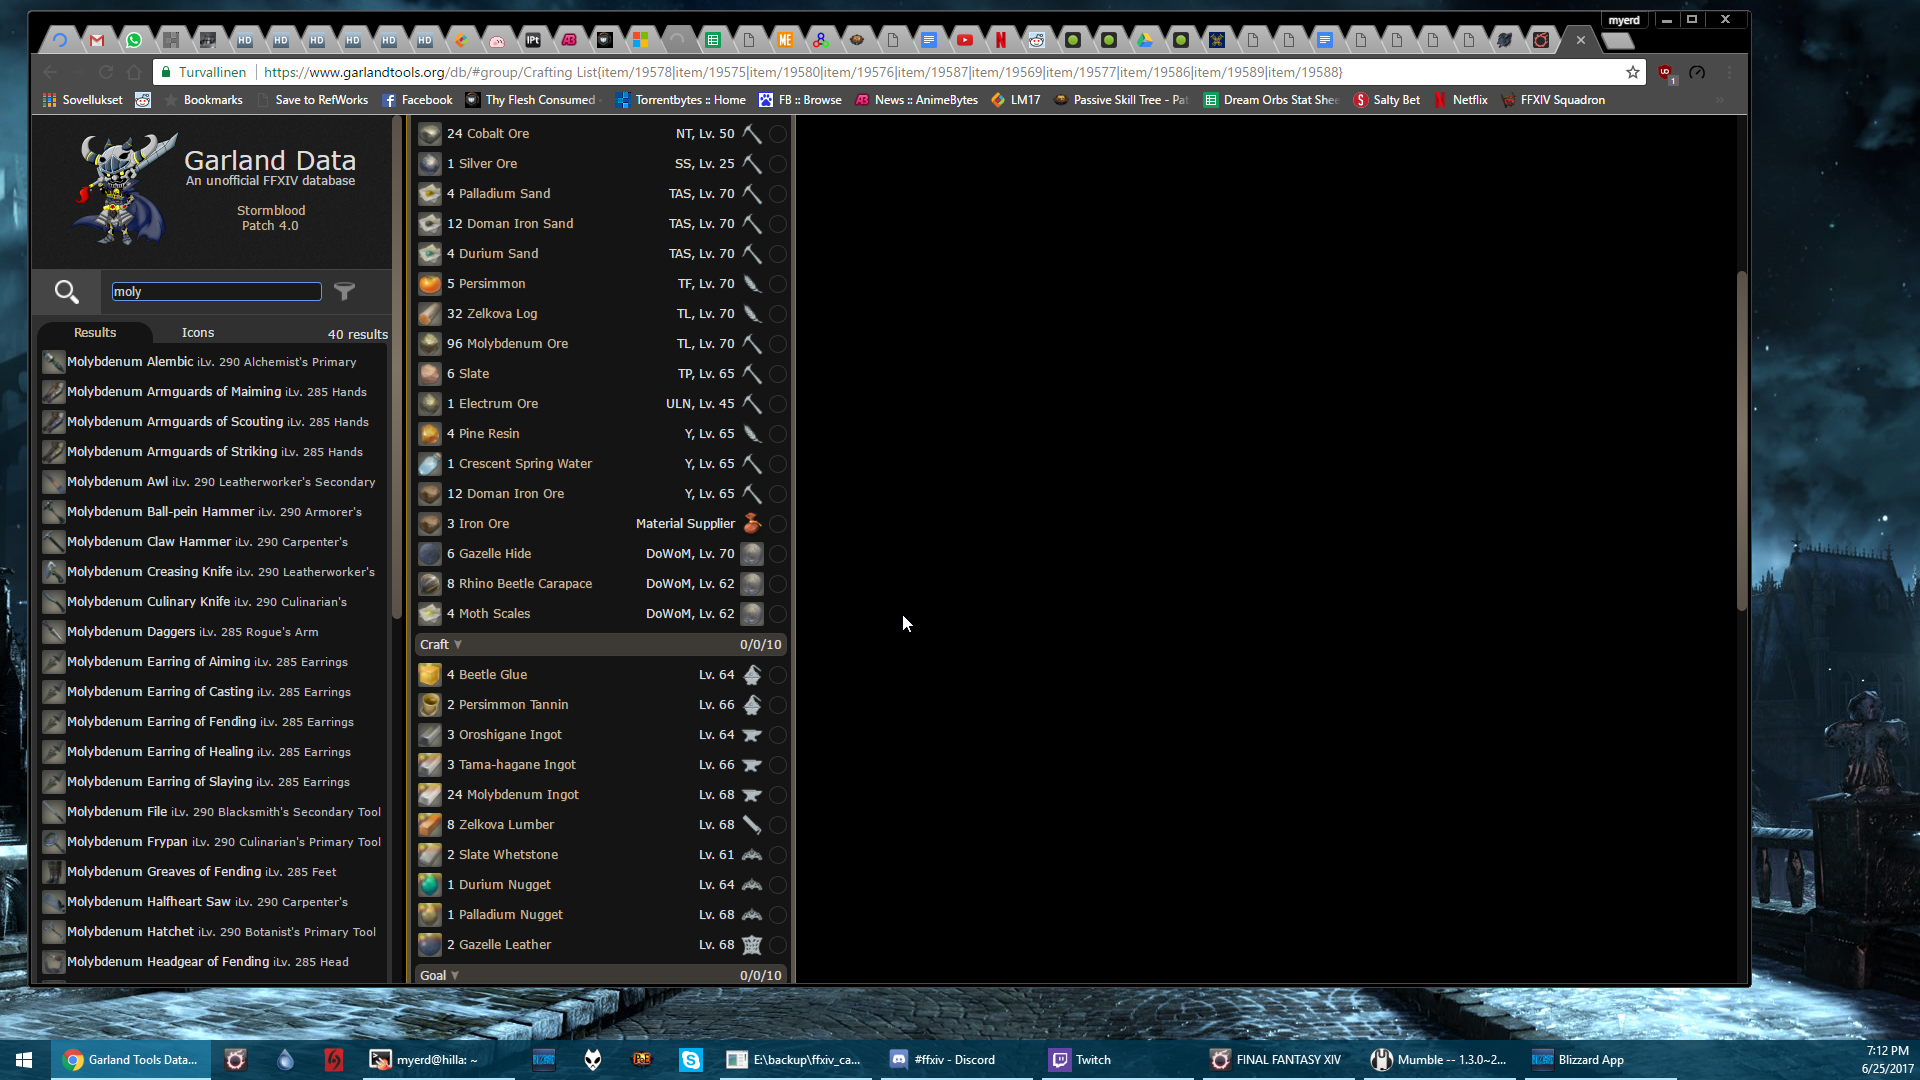Switch to the Icons tab
Viewport: 1920px width, 1080px height.
pyautogui.click(x=198, y=333)
